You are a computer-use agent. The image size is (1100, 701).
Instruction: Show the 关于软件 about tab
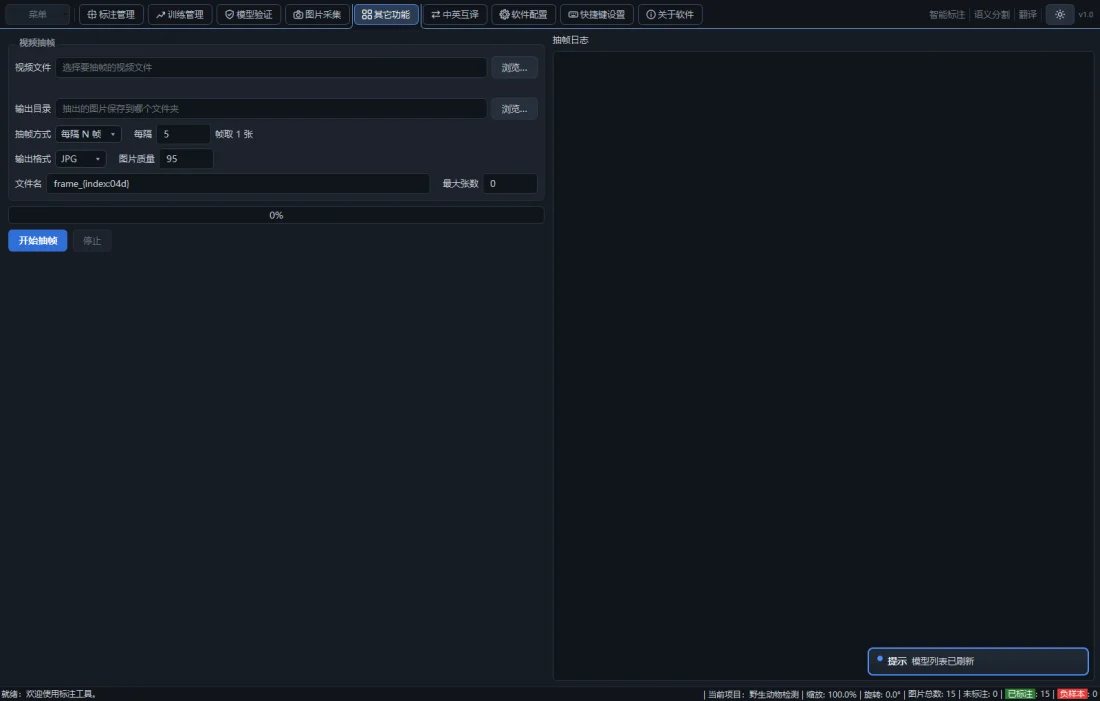coord(670,14)
